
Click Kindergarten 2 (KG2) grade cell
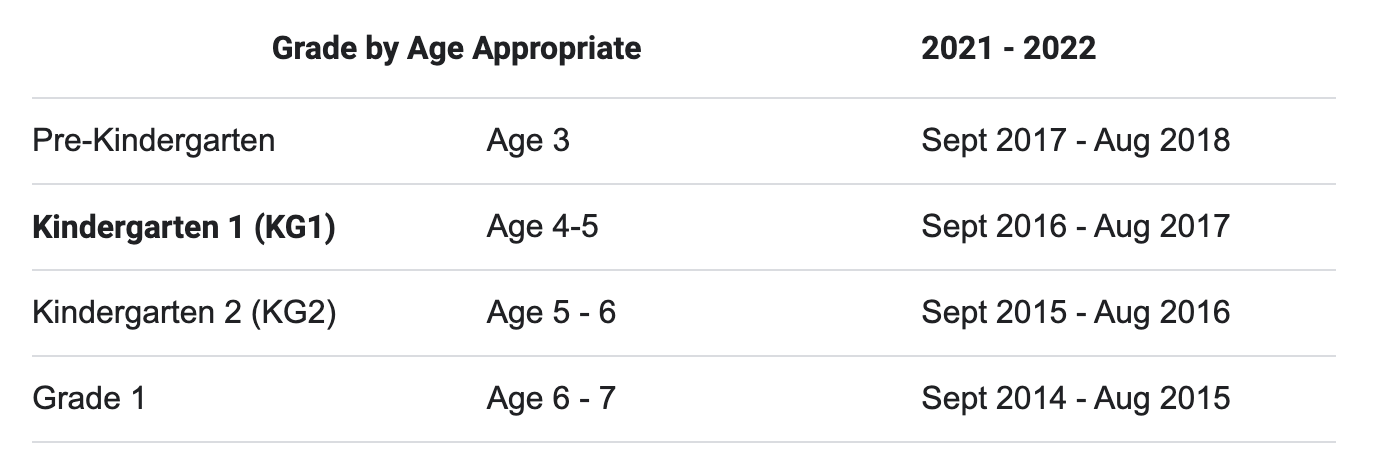tap(184, 313)
